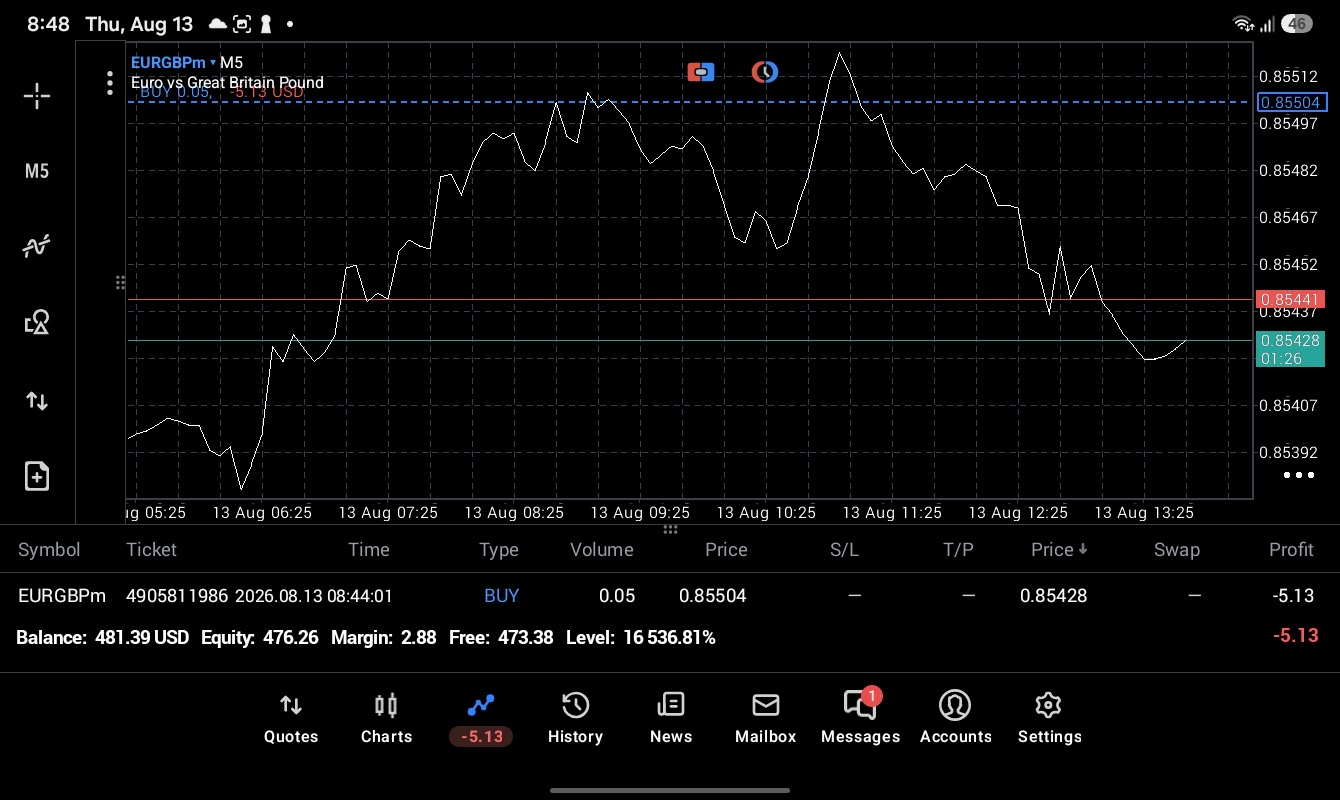Screen dimensions: 1340x800
Task: Open the Mailbox tab
Action: click(765, 719)
